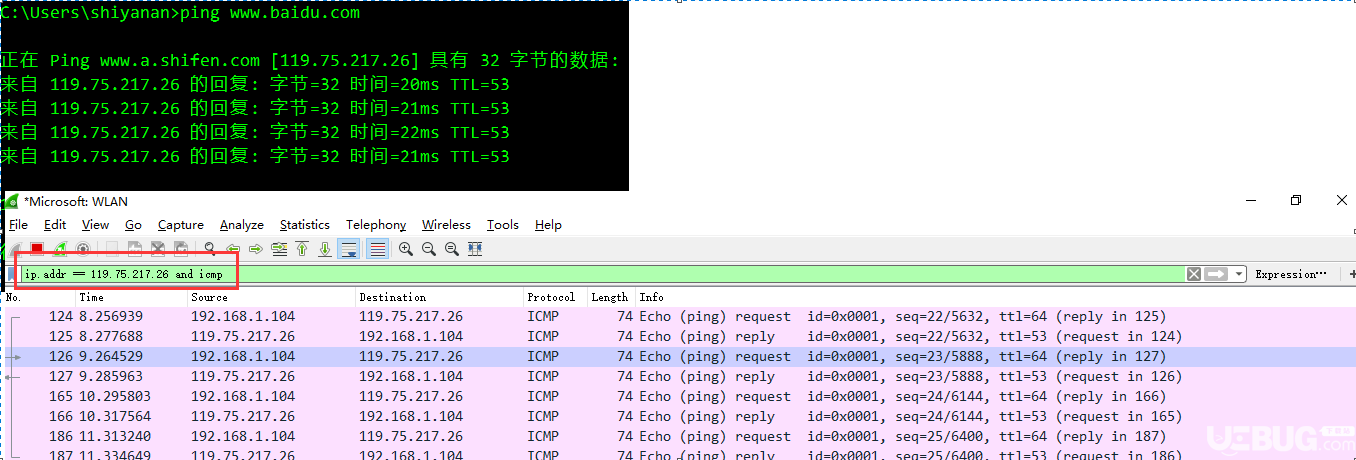Jump to the first packet

302,249
